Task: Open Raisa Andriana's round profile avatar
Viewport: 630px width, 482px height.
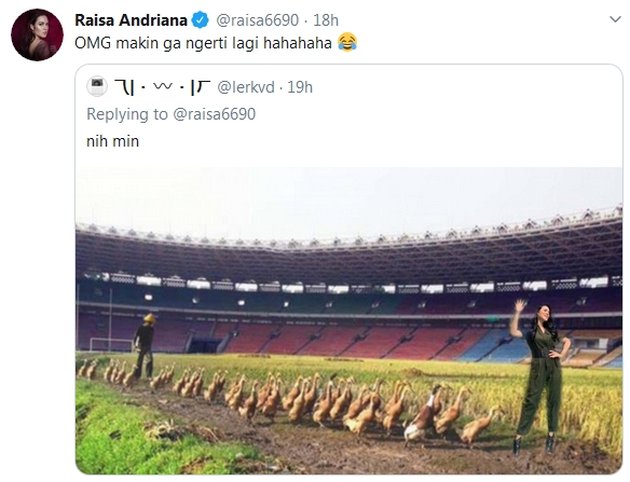Action: (x=37, y=35)
